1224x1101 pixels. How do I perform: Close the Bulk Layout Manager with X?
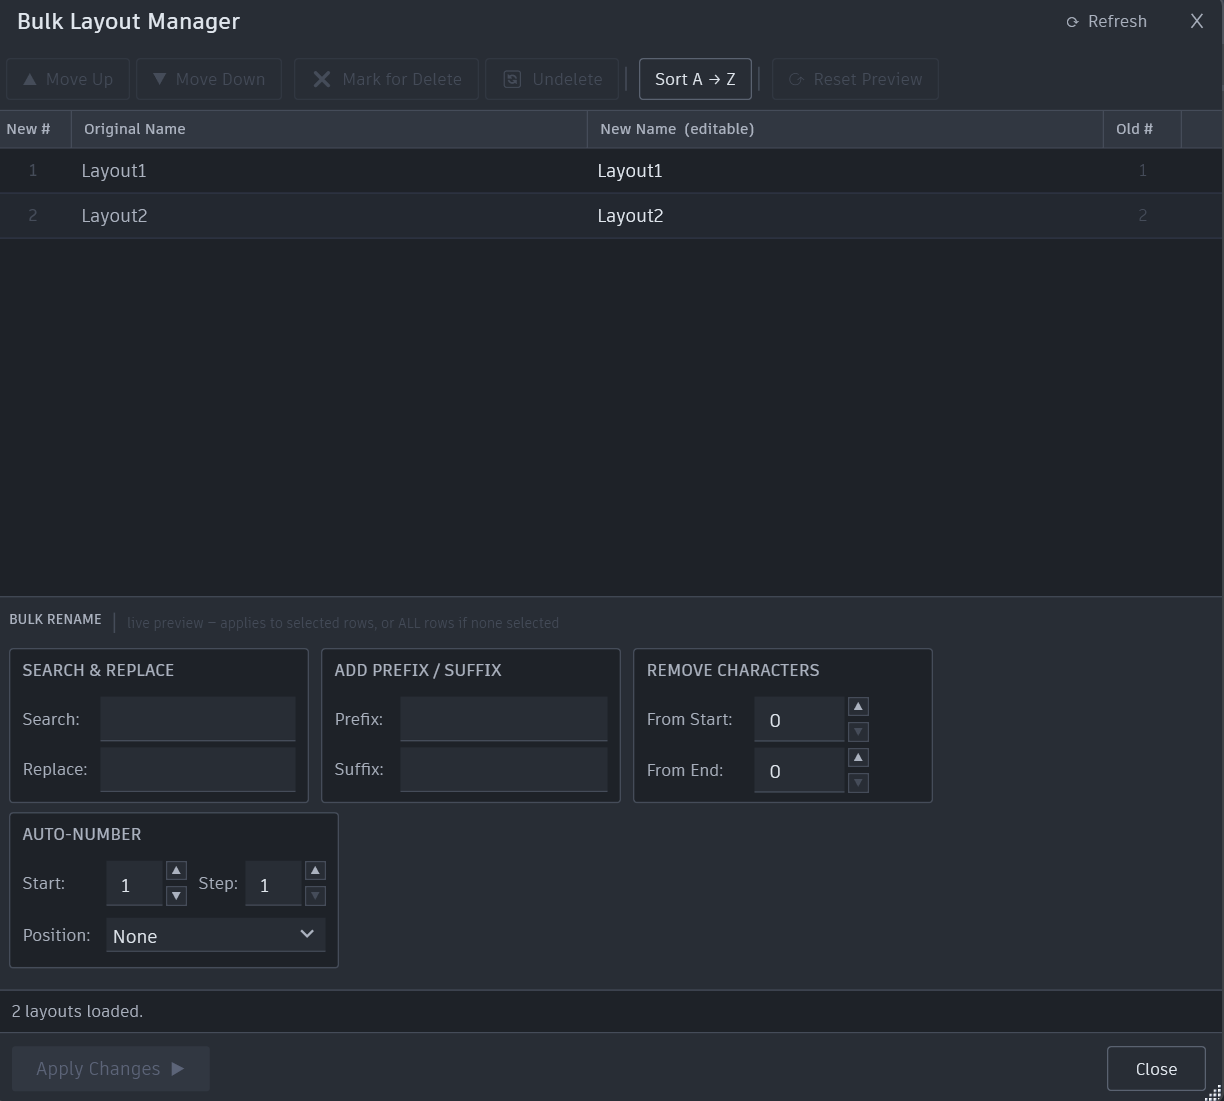(1196, 21)
